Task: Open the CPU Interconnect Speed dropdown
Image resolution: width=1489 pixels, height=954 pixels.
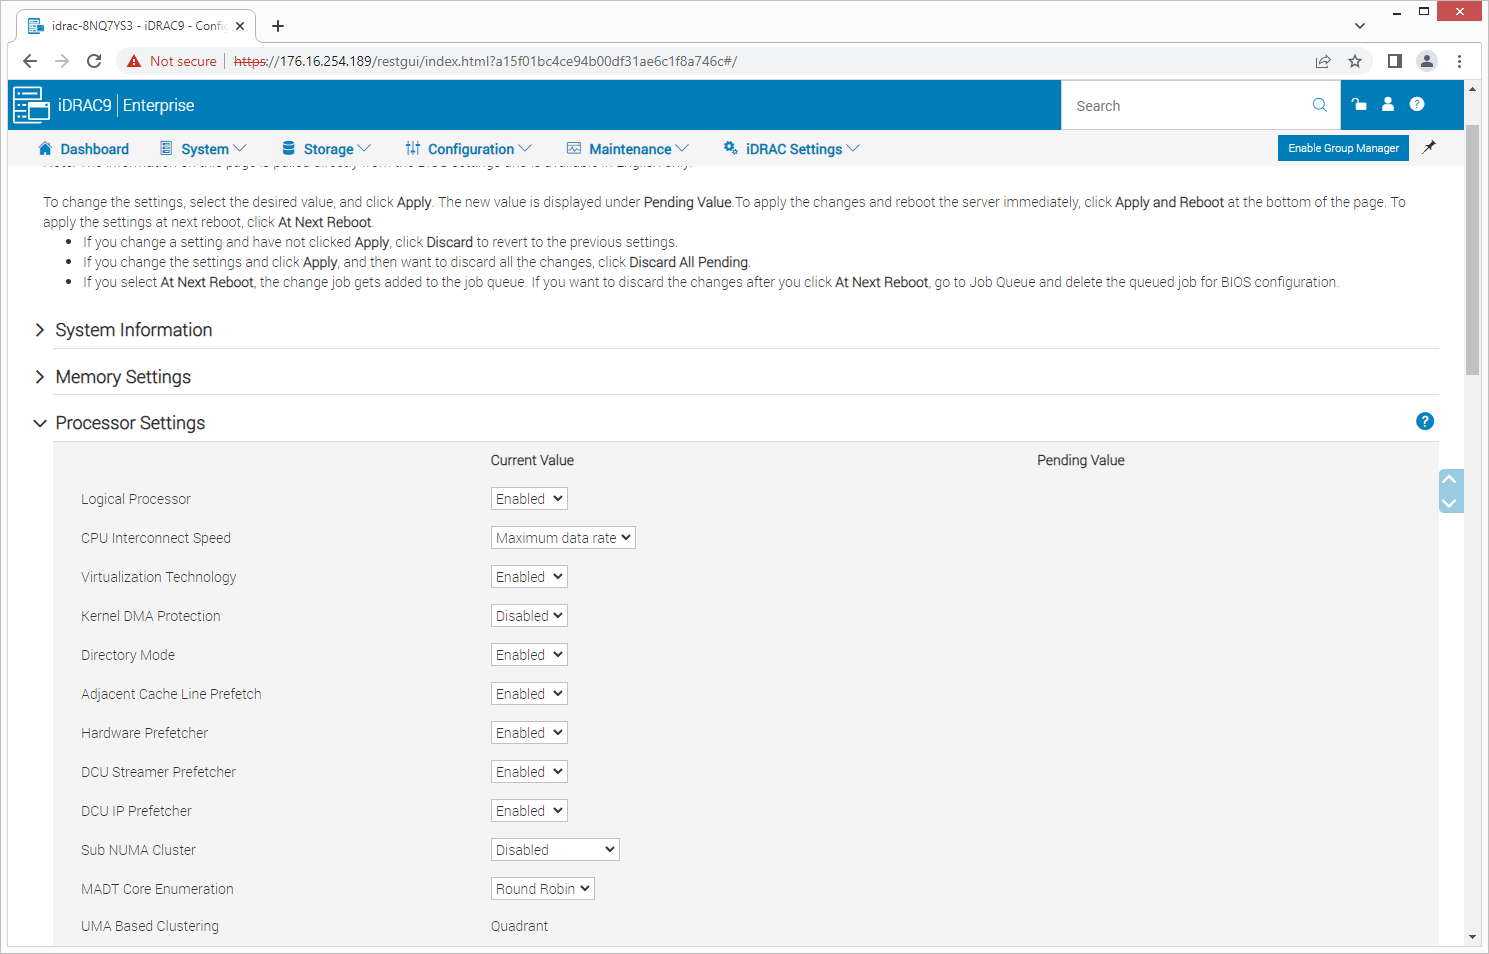Action: tap(563, 537)
